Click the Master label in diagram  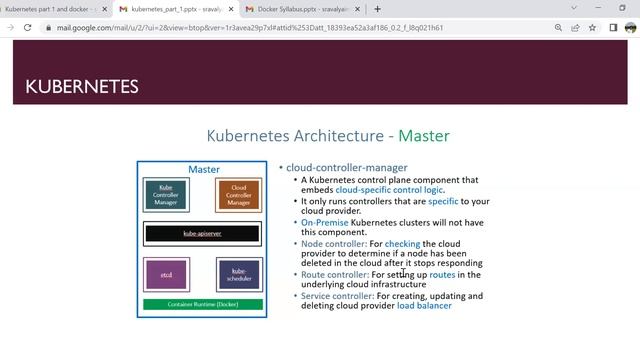tap(204, 169)
